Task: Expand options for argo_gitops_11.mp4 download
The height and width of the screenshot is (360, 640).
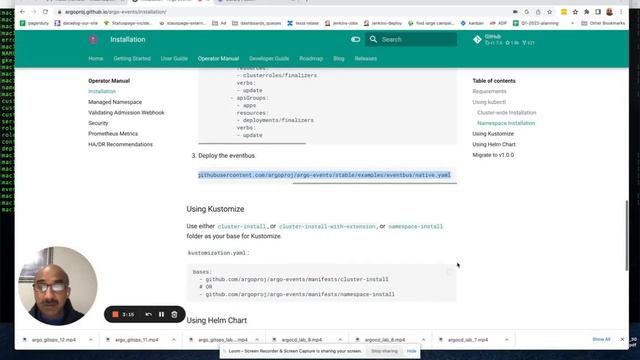Action: click(174, 340)
